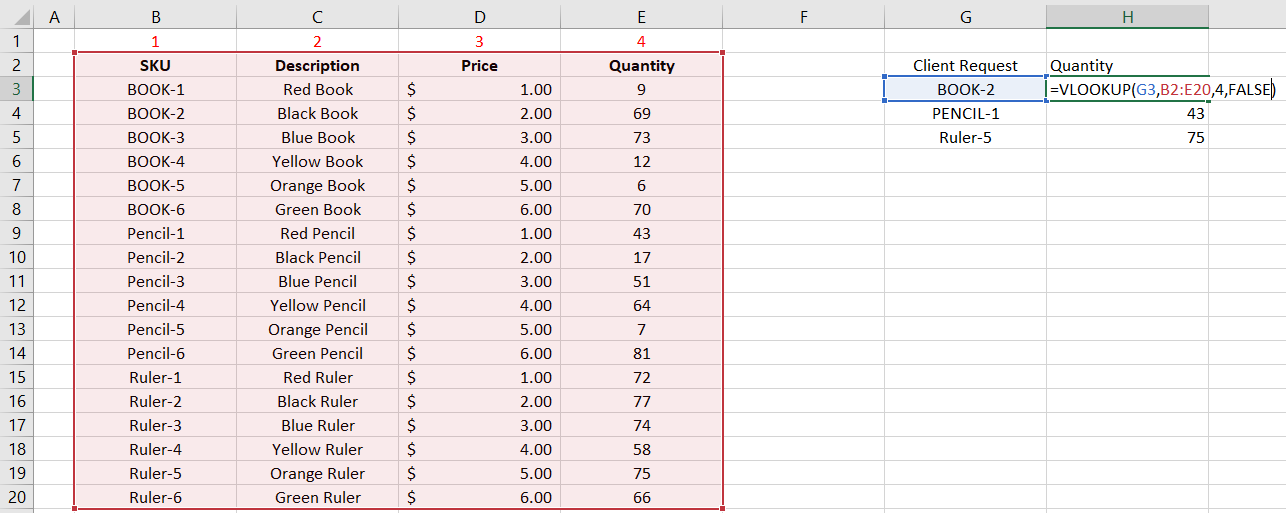Select quantity 77 for Black Ruler

(641, 401)
